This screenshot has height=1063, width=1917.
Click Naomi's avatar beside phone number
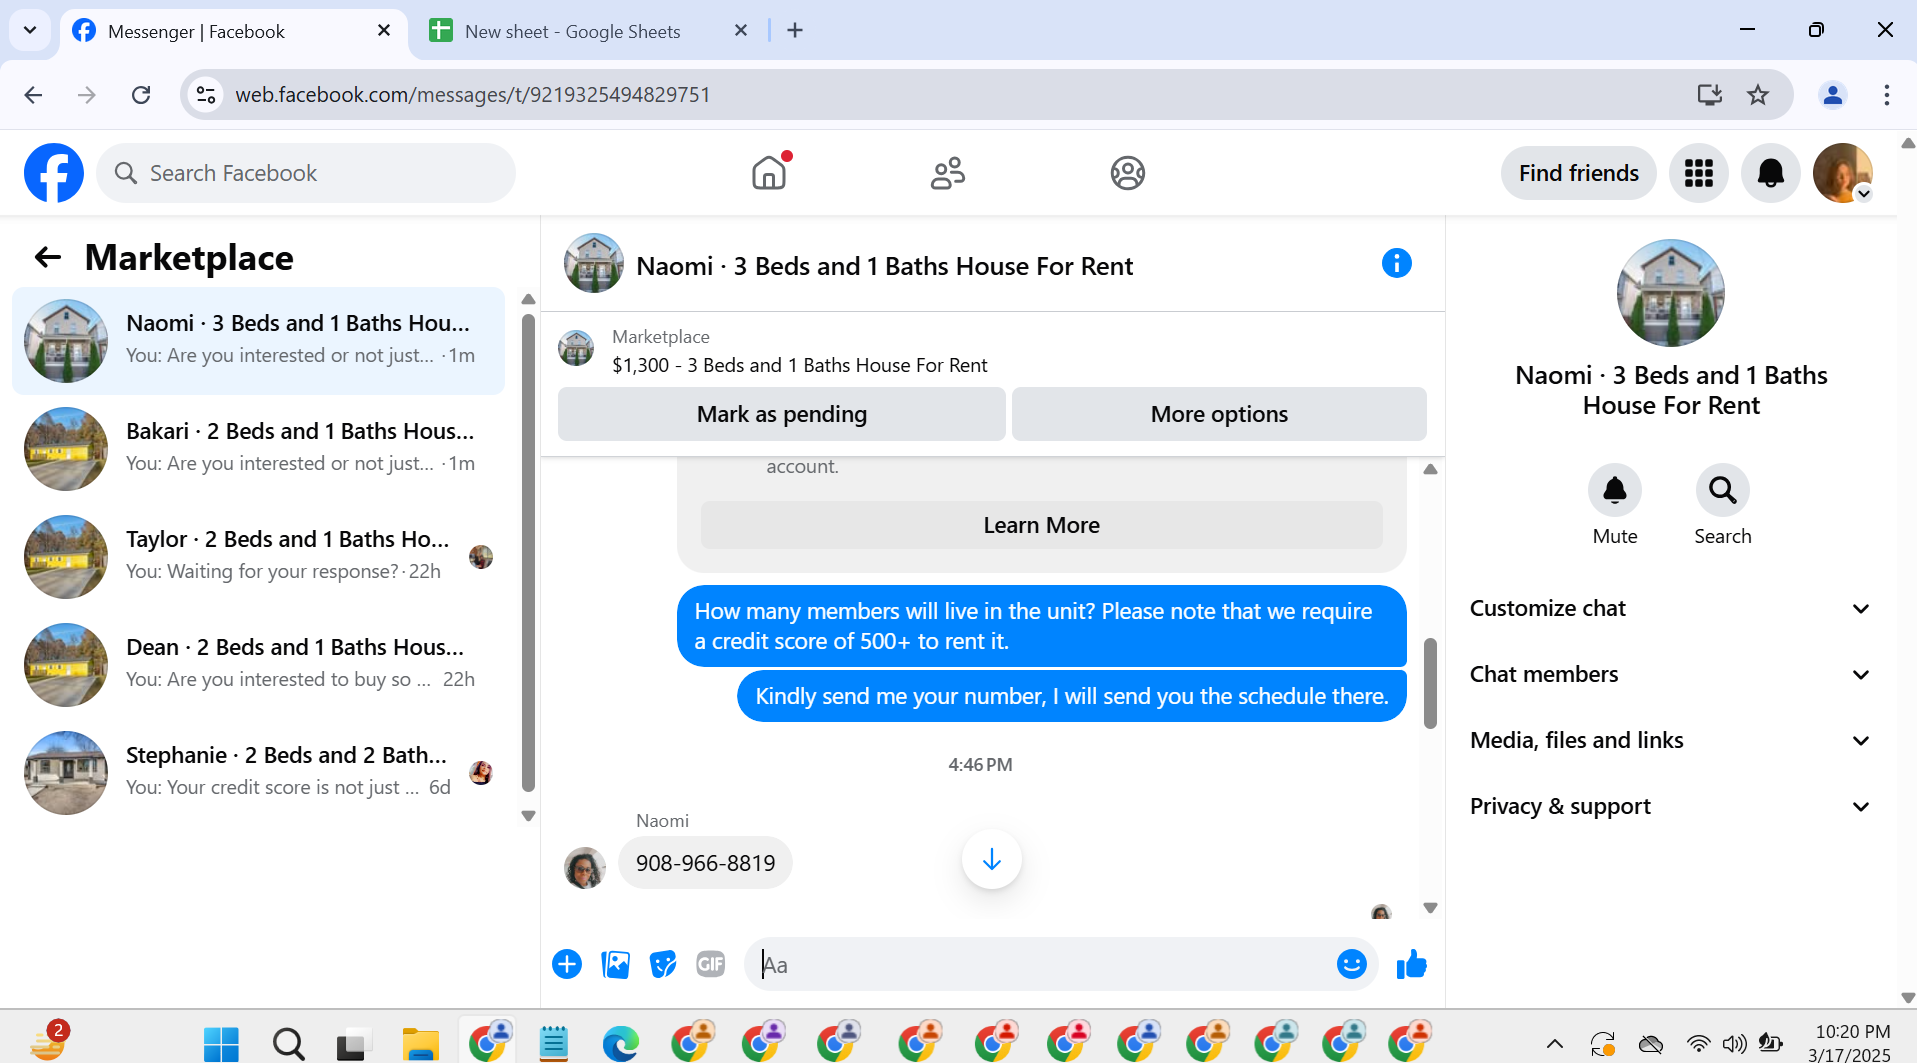pos(585,867)
